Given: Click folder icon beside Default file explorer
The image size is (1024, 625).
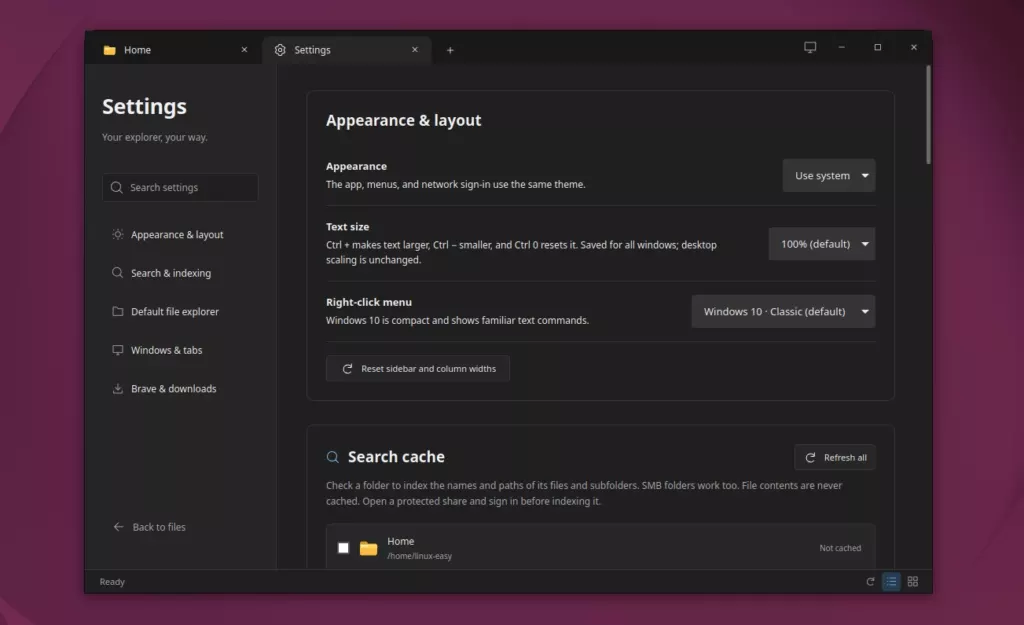Looking at the screenshot, I should point(118,311).
